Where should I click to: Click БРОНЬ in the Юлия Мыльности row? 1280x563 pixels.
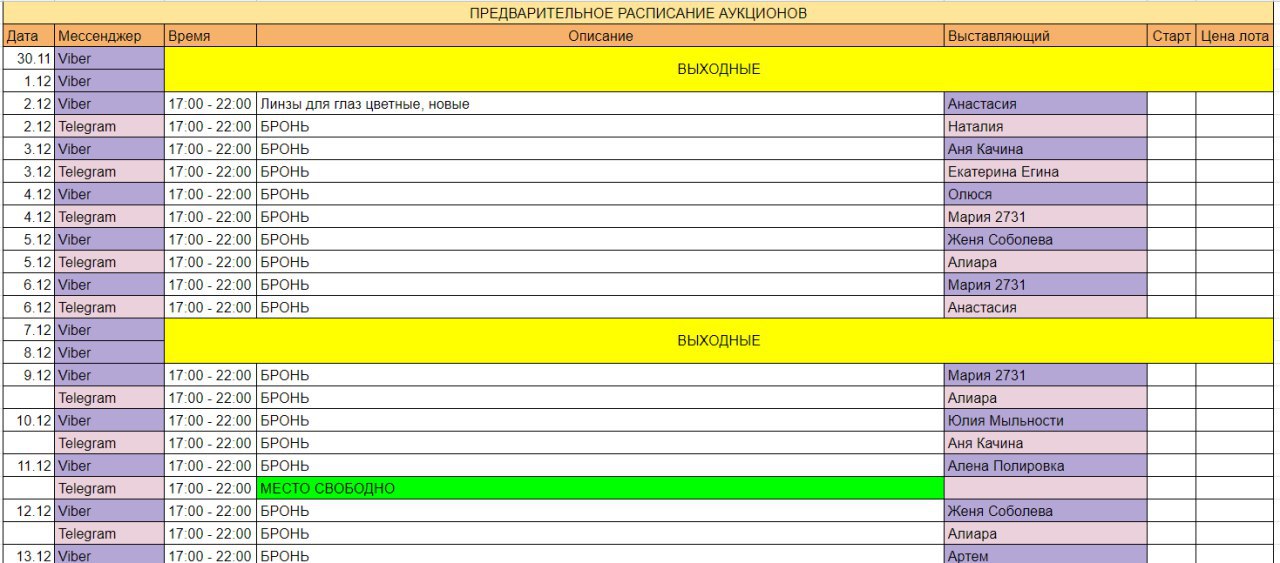[600, 421]
